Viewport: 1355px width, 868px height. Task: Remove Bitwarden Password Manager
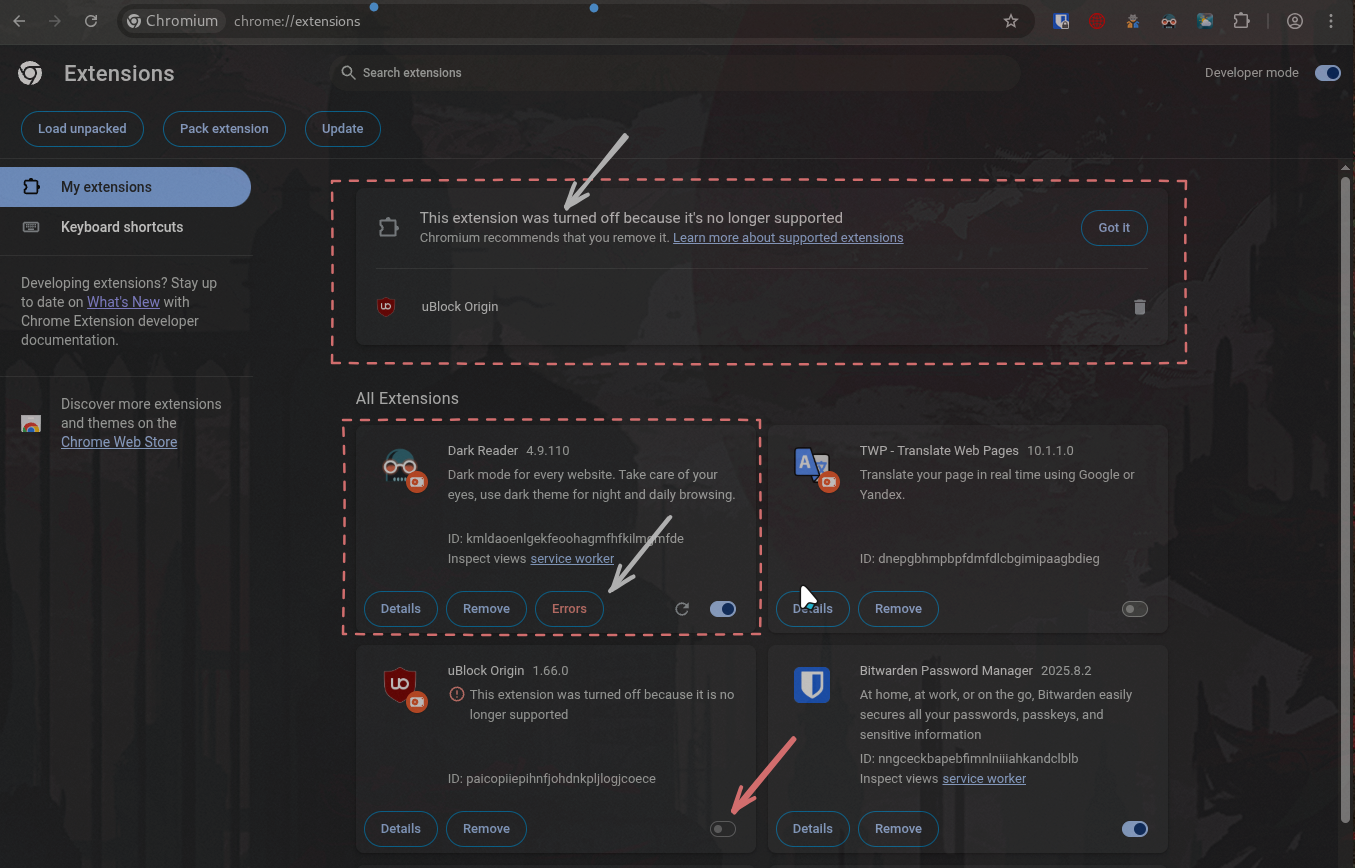point(898,829)
